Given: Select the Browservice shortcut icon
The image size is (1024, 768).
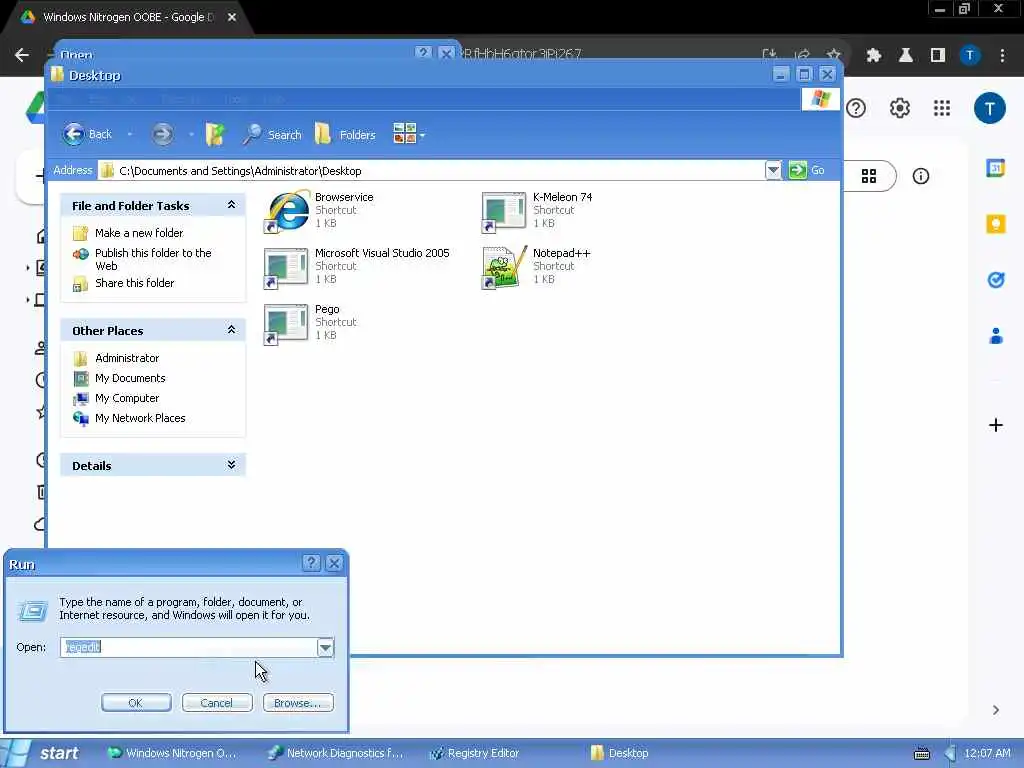Looking at the screenshot, I should coord(287,211).
